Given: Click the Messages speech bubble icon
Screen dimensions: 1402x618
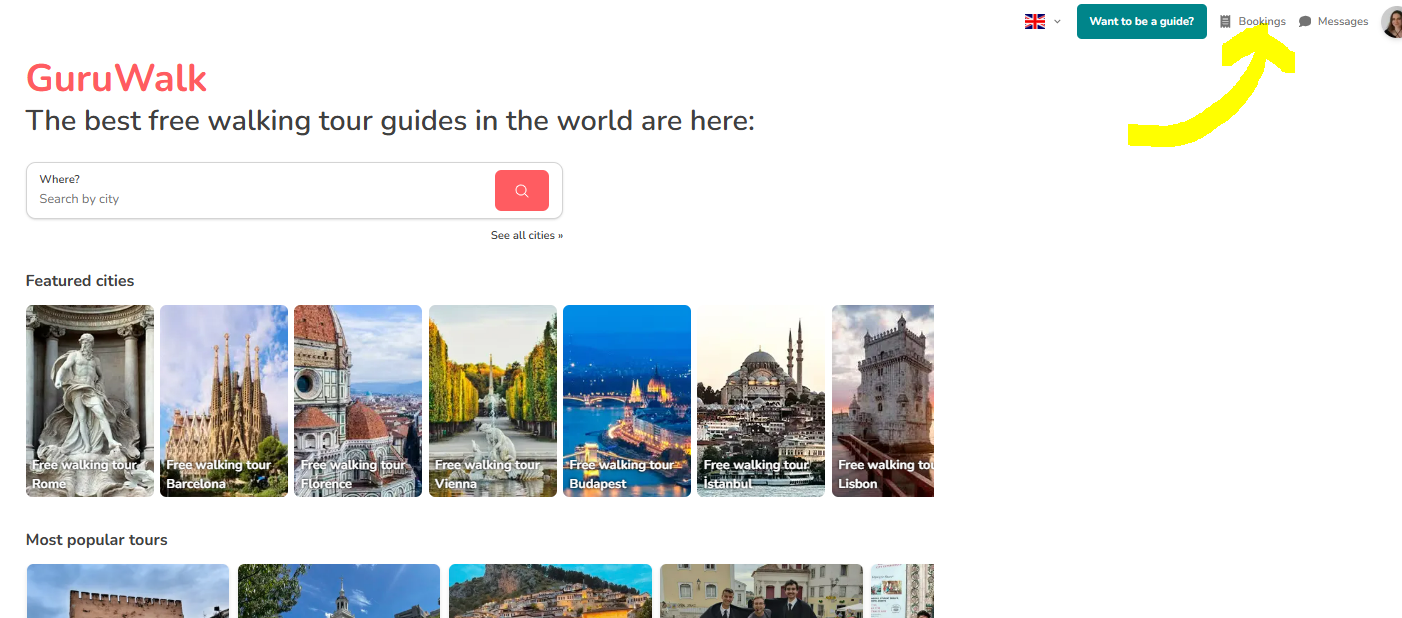Looking at the screenshot, I should point(1305,22).
